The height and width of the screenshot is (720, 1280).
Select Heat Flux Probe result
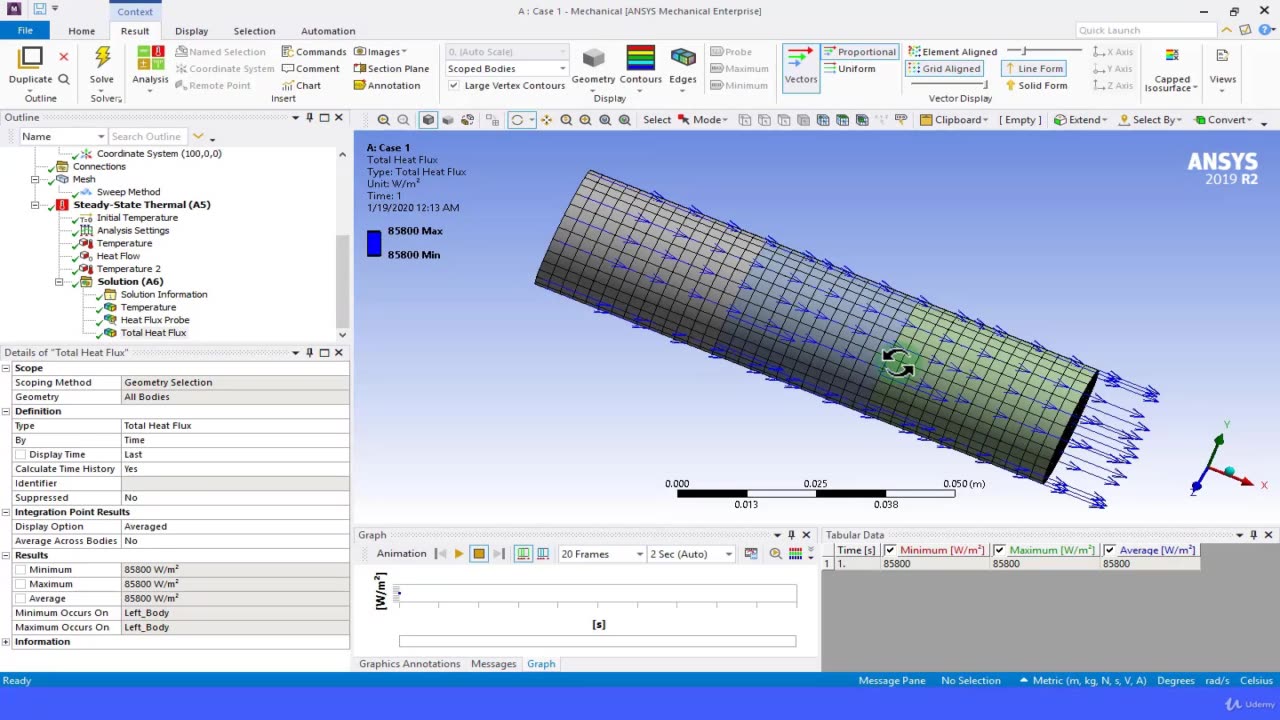click(155, 320)
